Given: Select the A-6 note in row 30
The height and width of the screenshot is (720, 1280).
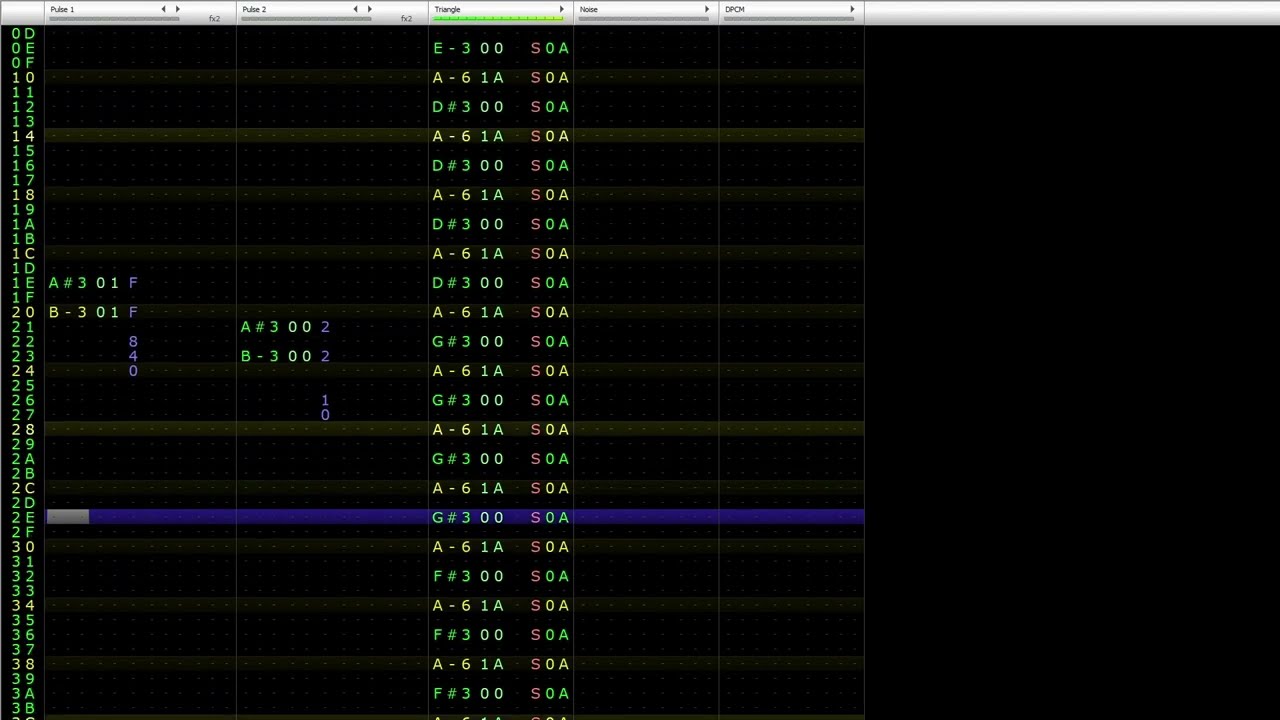Looking at the screenshot, I should (x=451, y=547).
